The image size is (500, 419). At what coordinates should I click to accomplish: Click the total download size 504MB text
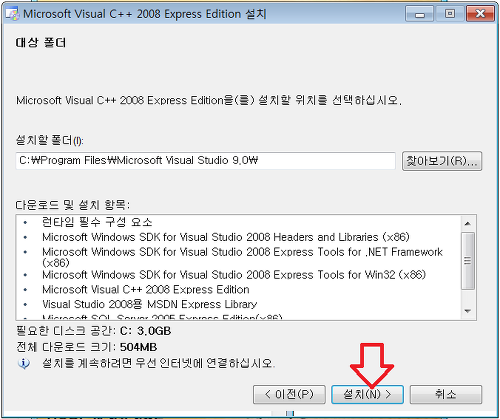coord(86,347)
